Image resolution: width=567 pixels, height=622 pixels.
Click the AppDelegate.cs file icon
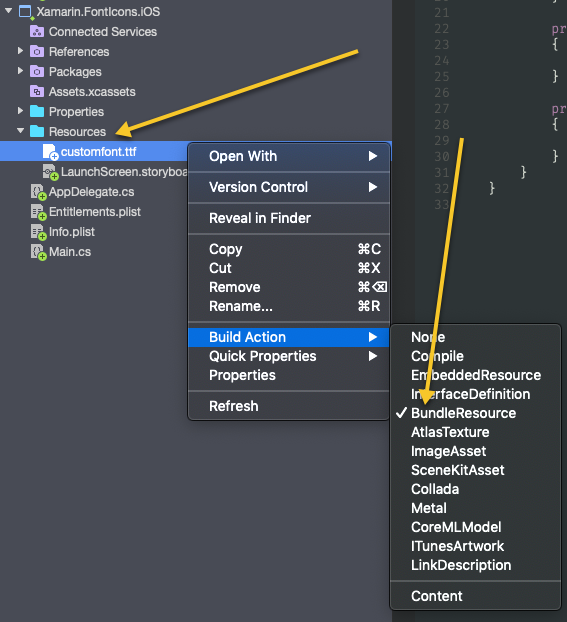tap(38, 192)
